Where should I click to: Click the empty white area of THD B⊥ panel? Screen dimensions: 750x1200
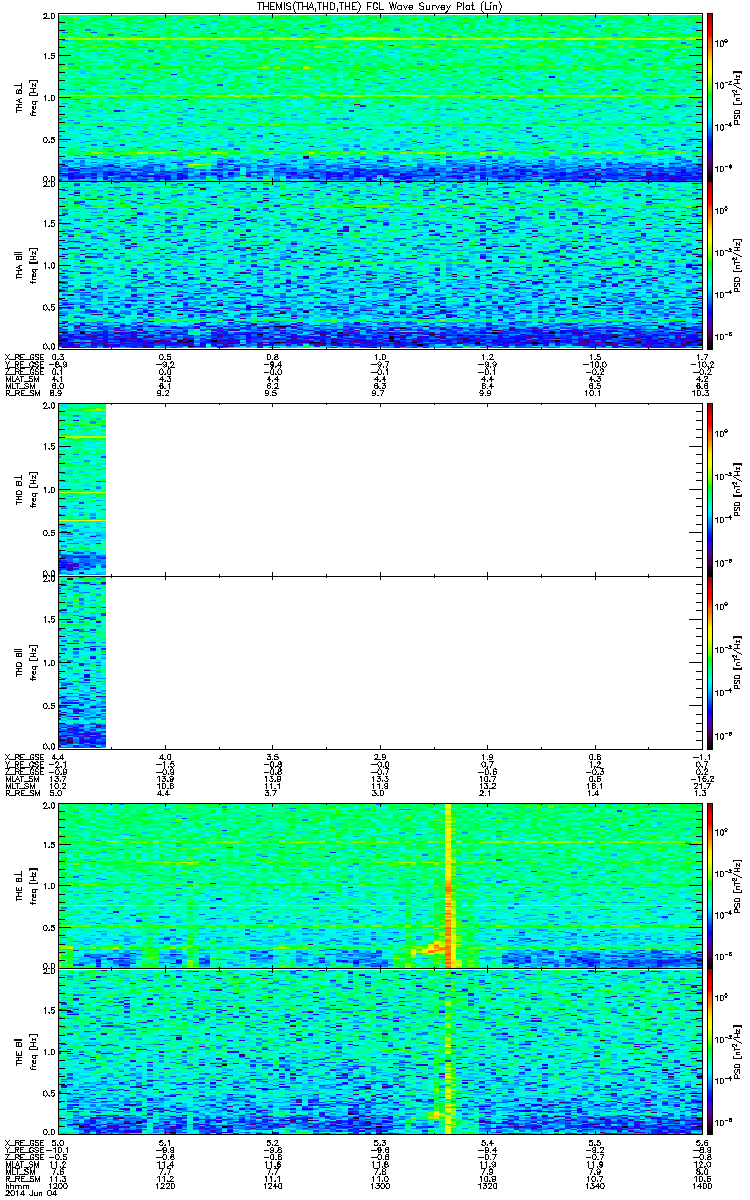(403, 489)
